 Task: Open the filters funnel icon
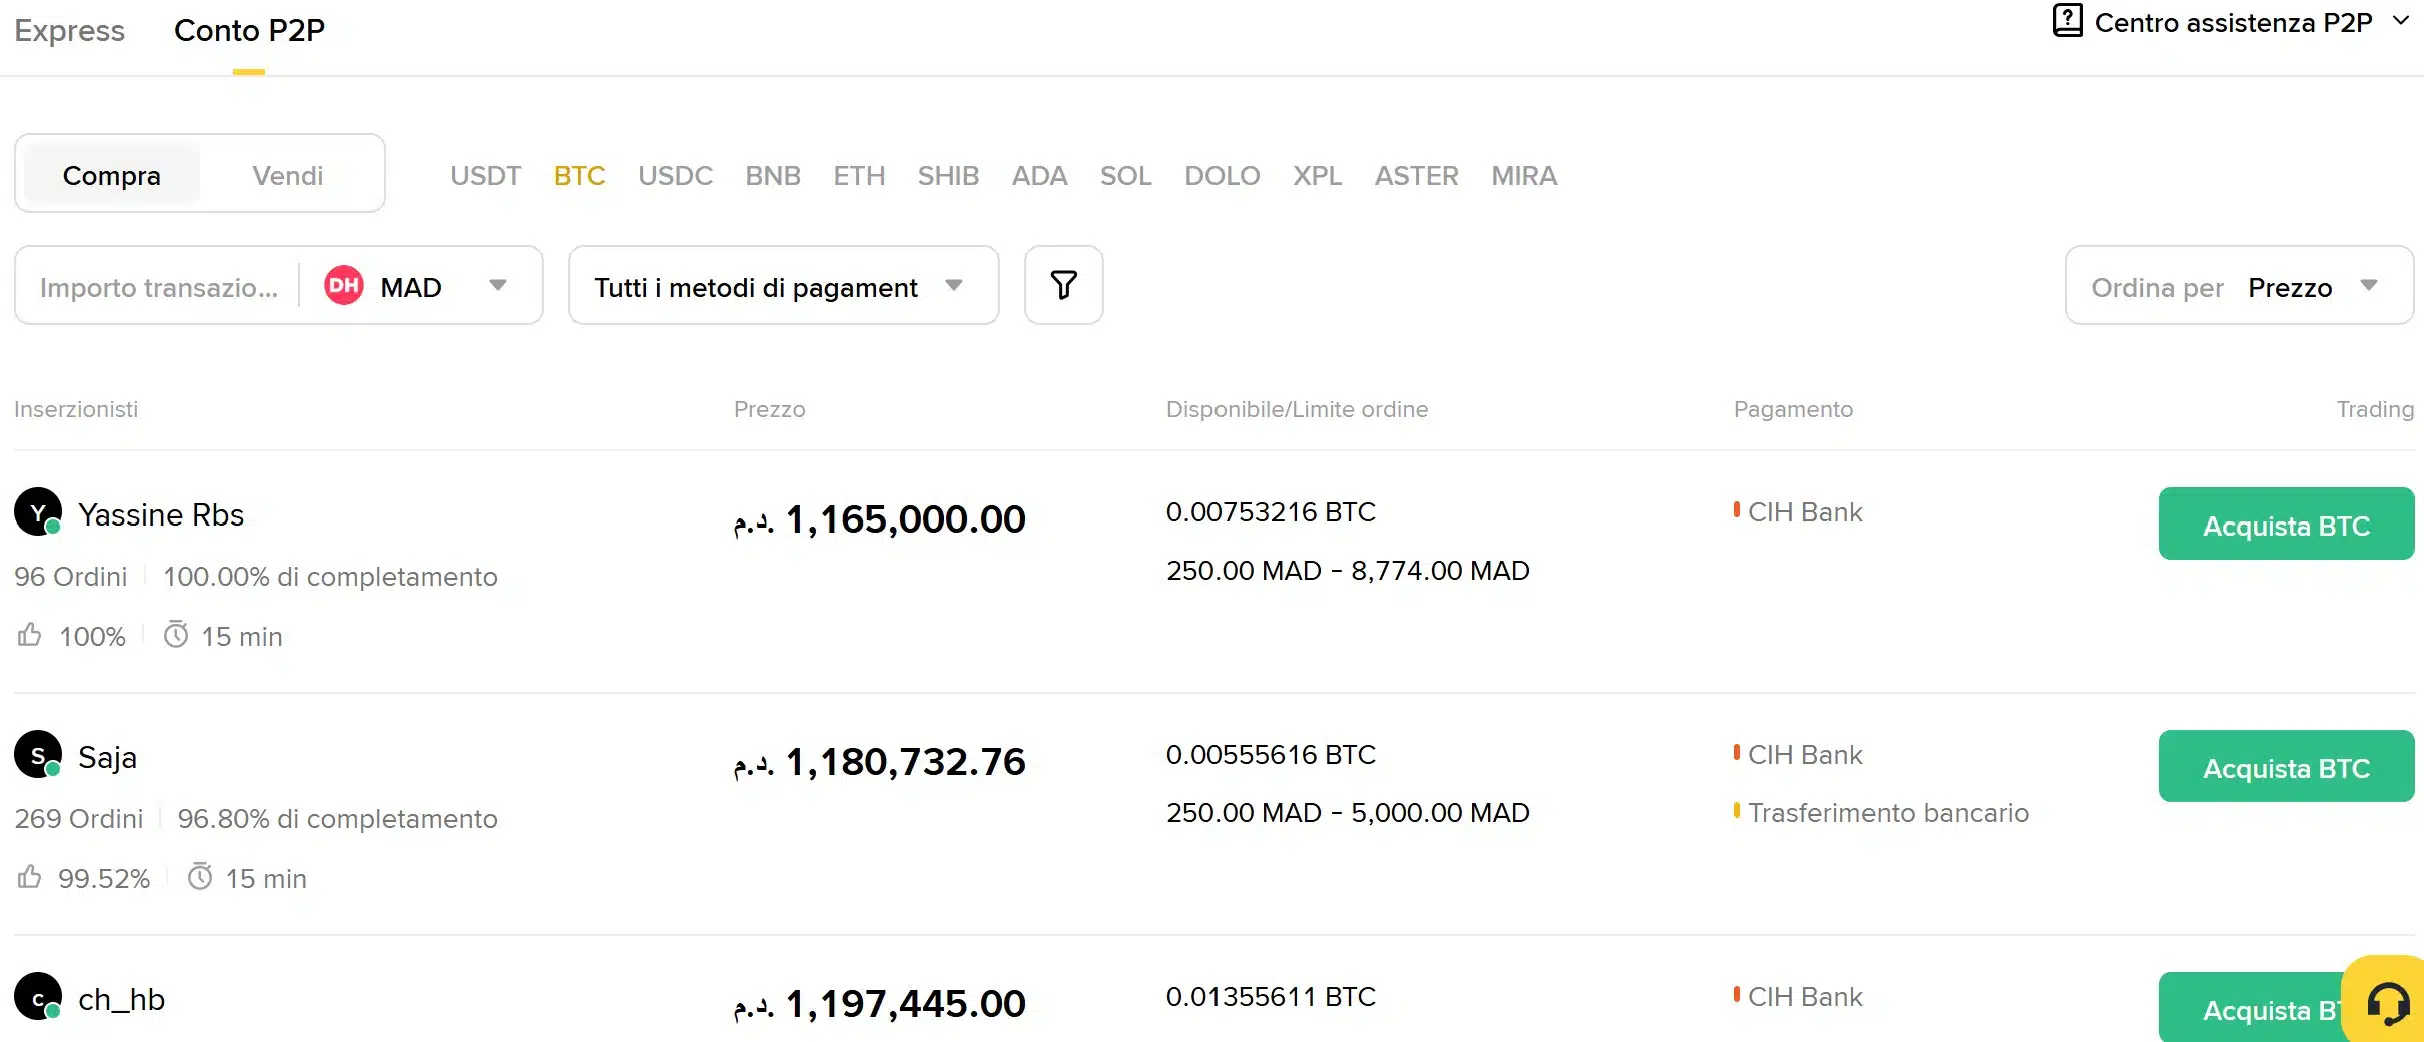click(x=1063, y=285)
